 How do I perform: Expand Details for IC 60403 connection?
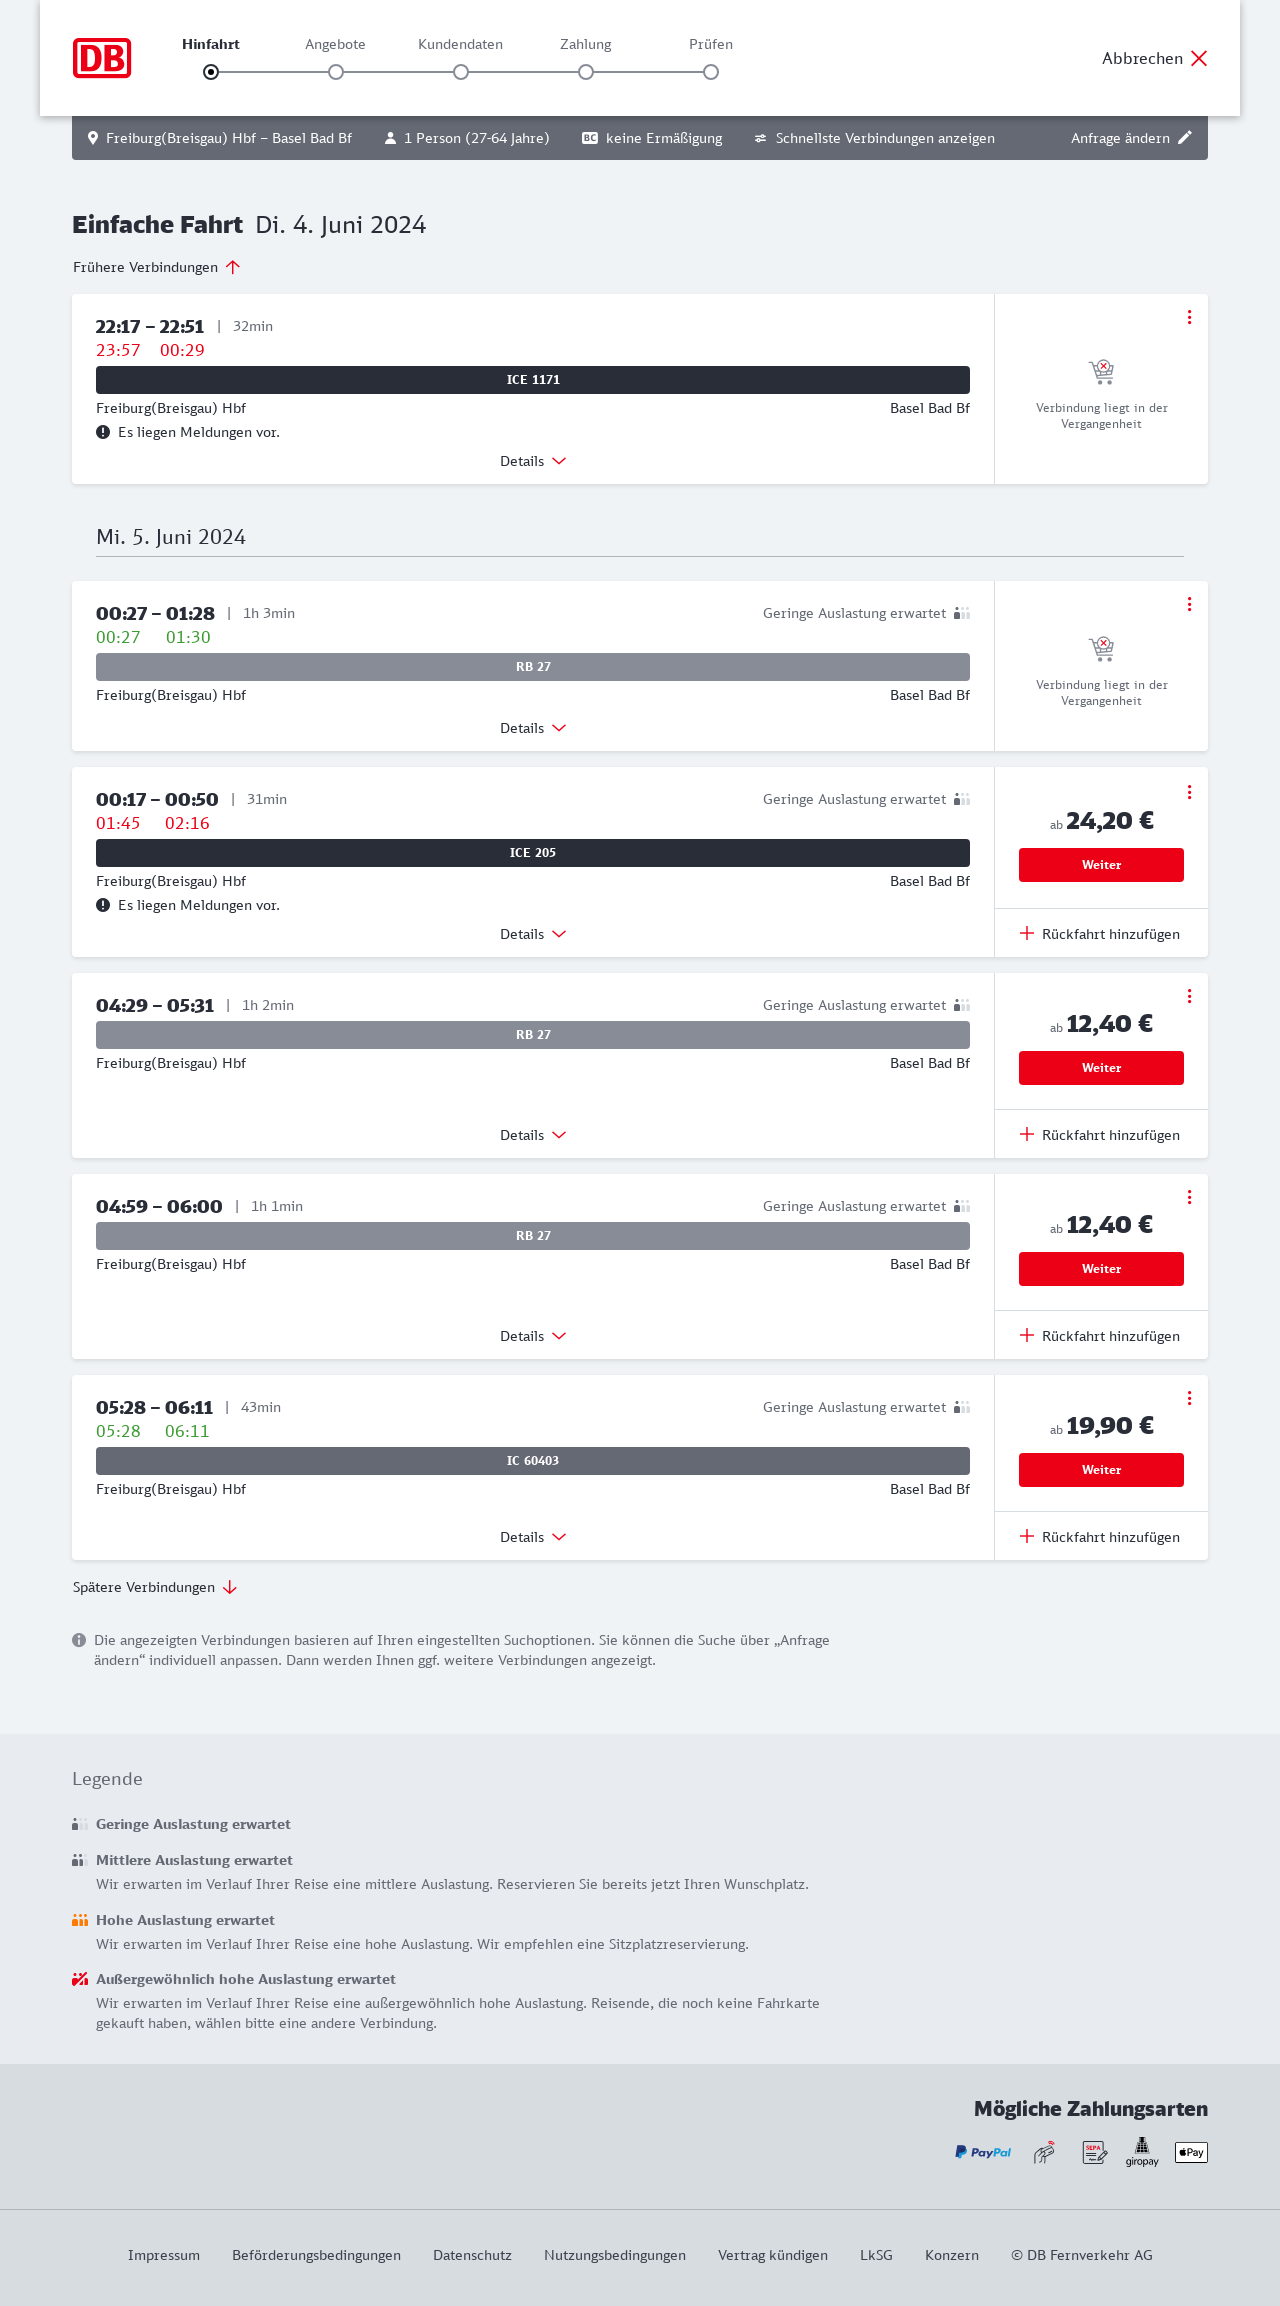533,1537
